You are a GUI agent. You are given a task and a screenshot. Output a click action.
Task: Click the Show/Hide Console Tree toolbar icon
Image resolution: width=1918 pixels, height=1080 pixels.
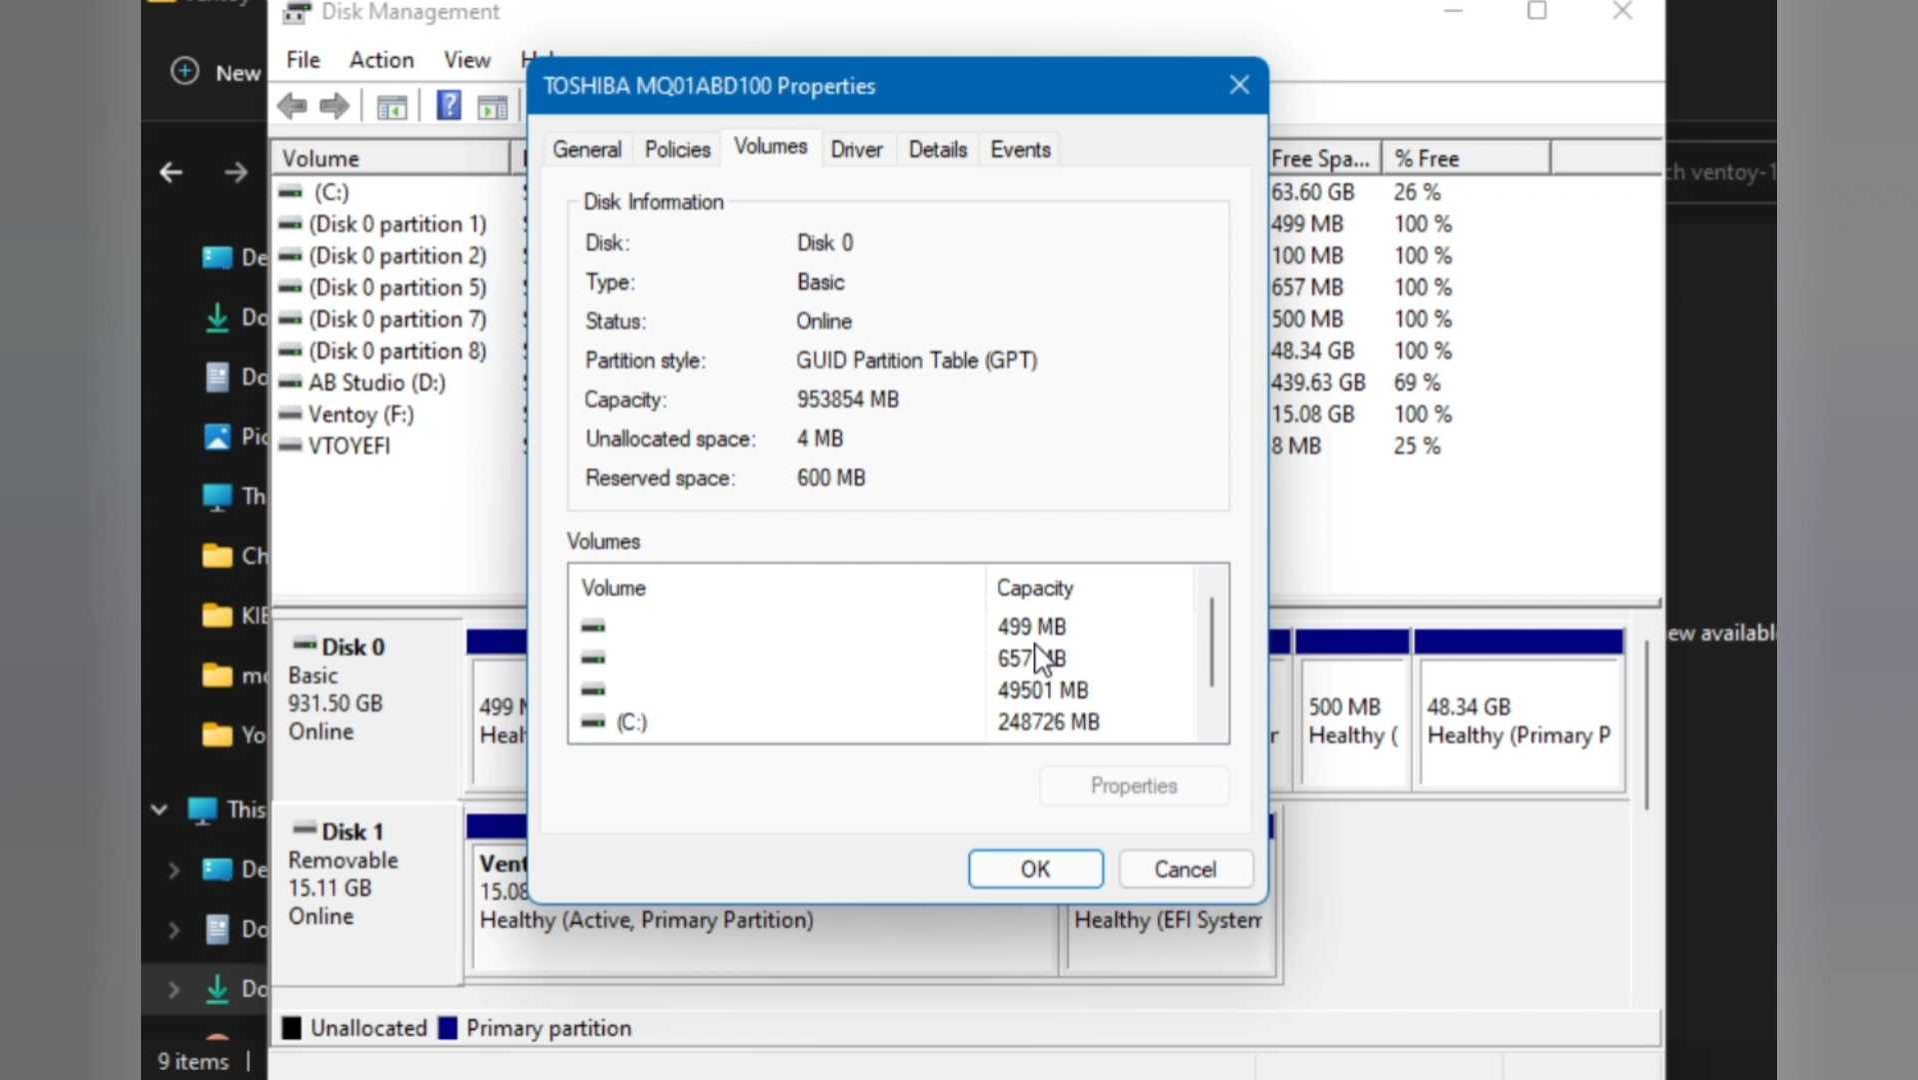pyautogui.click(x=391, y=106)
